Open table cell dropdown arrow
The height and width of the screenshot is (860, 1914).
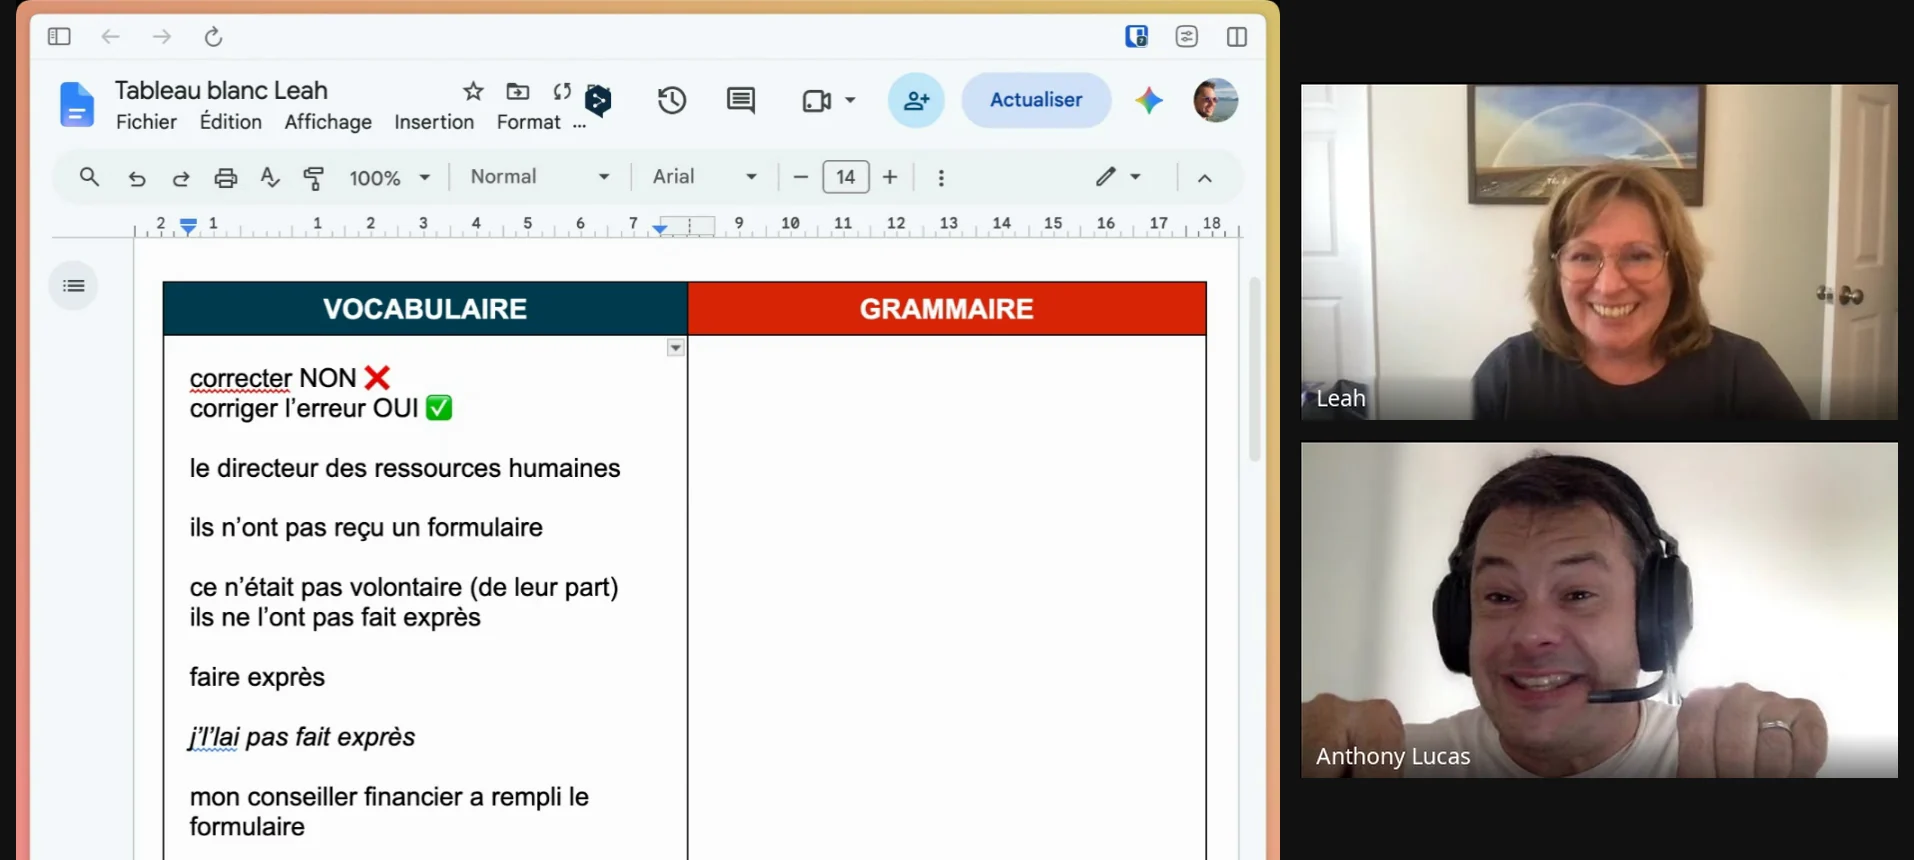click(676, 348)
